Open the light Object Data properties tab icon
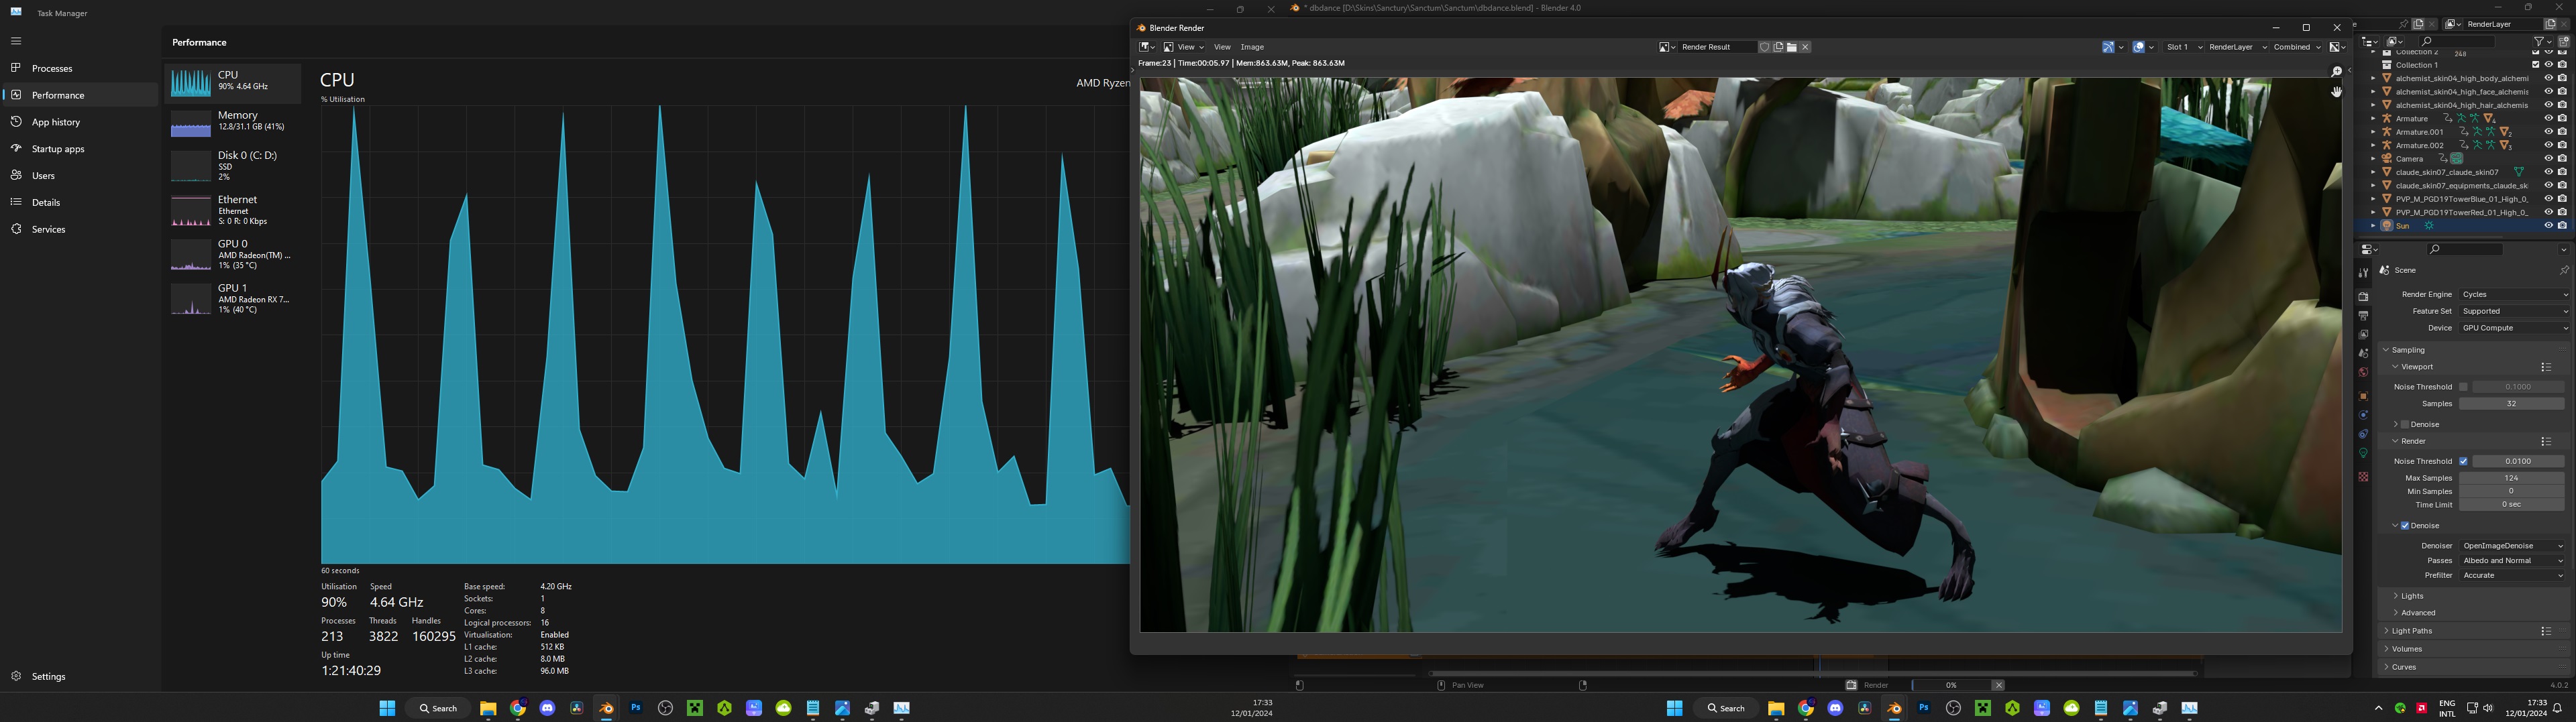2576x722 pixels. point(2363,453)
